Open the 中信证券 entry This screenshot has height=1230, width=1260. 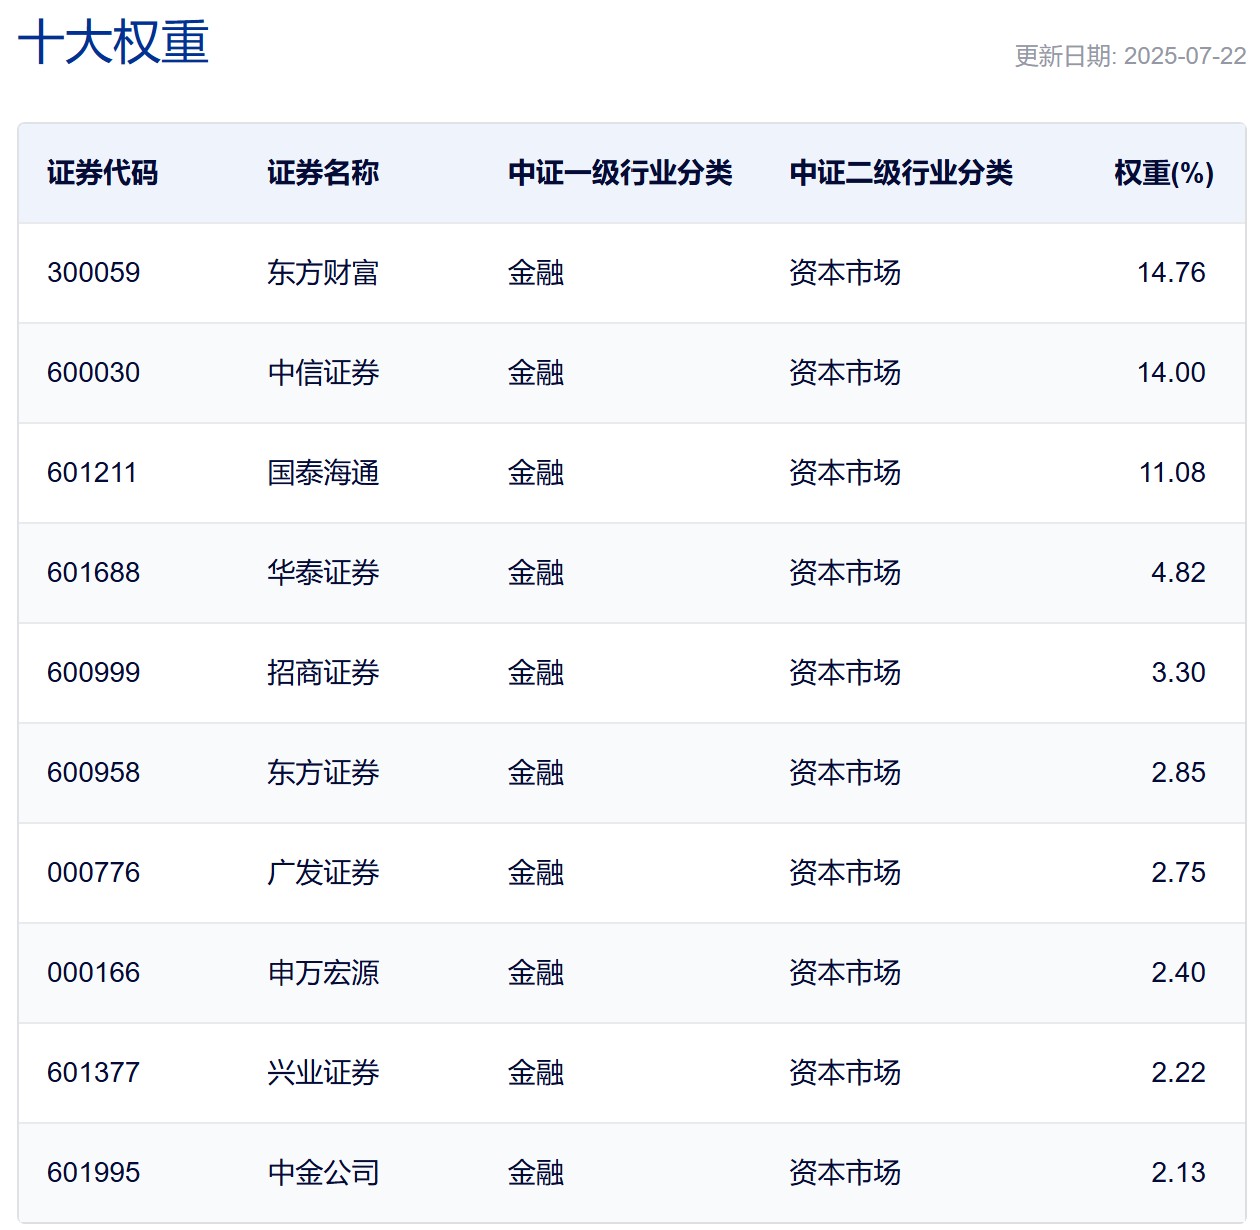322,373
